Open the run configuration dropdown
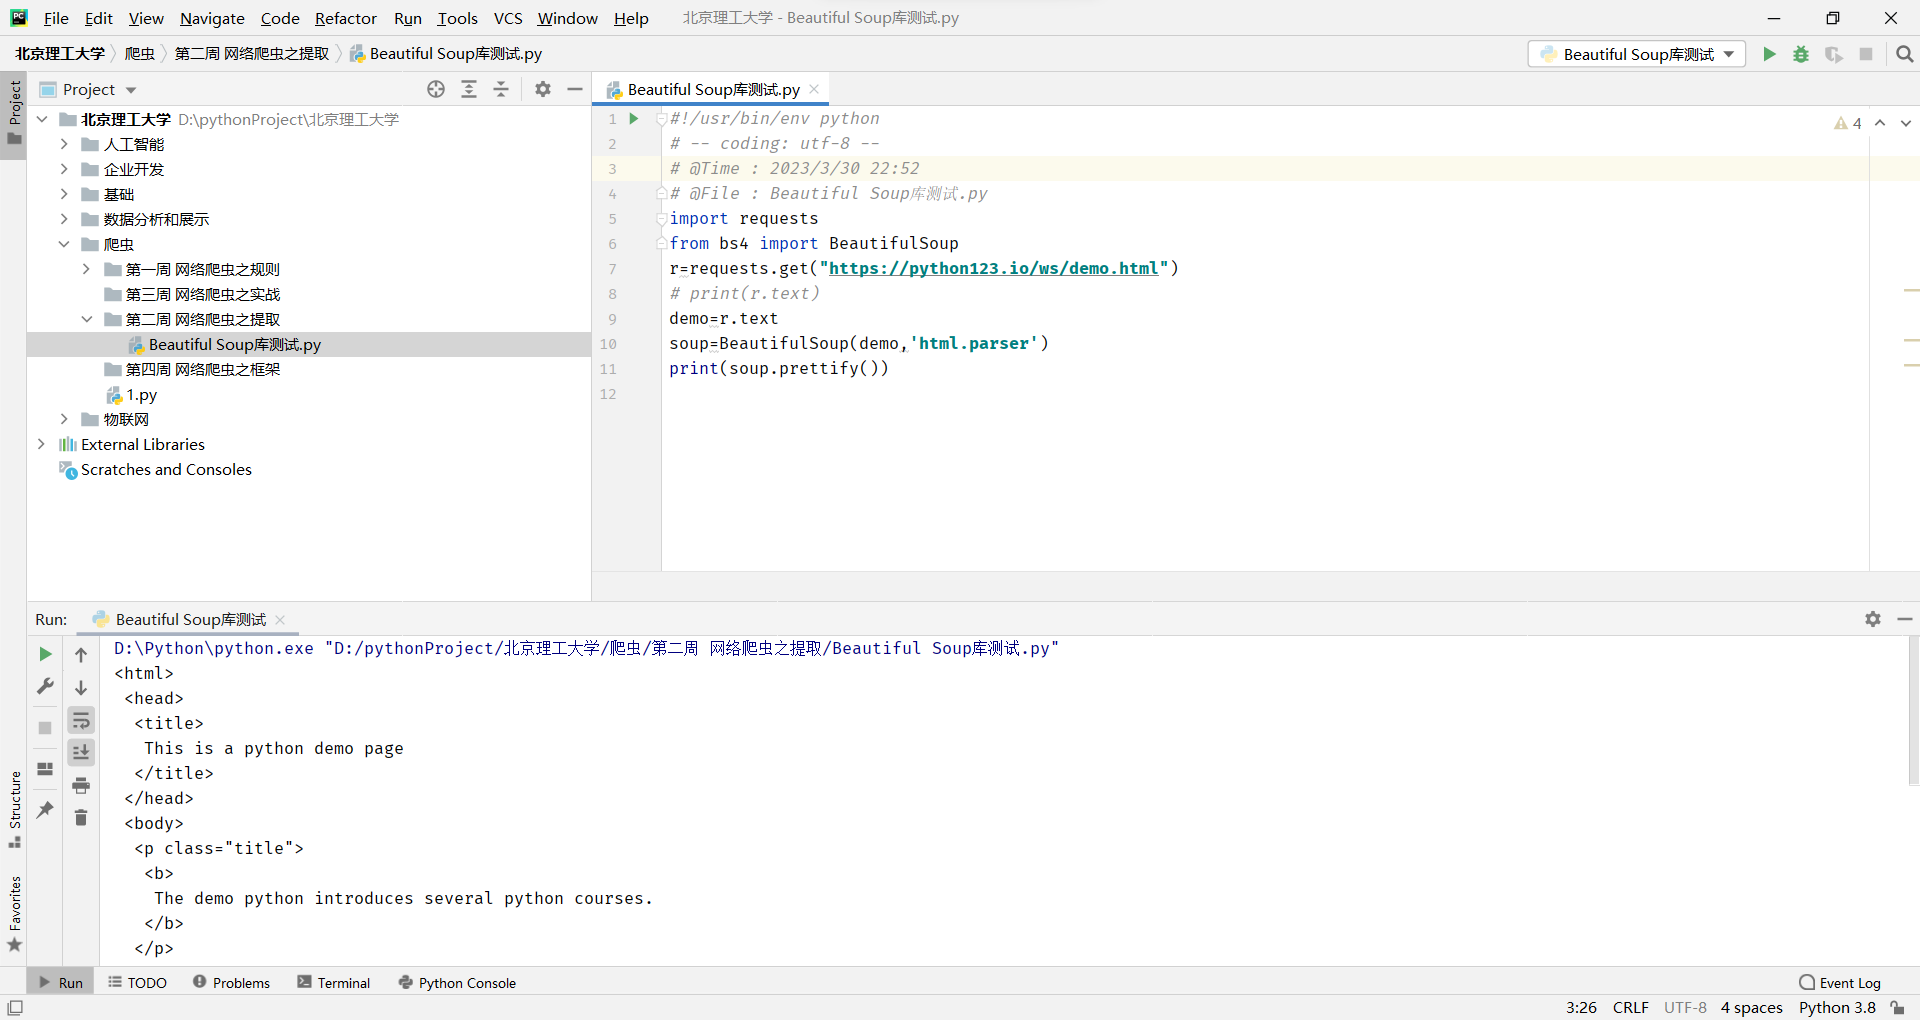The height and width of the screenshot is (1020, 1920). [x=1637, y=54]
